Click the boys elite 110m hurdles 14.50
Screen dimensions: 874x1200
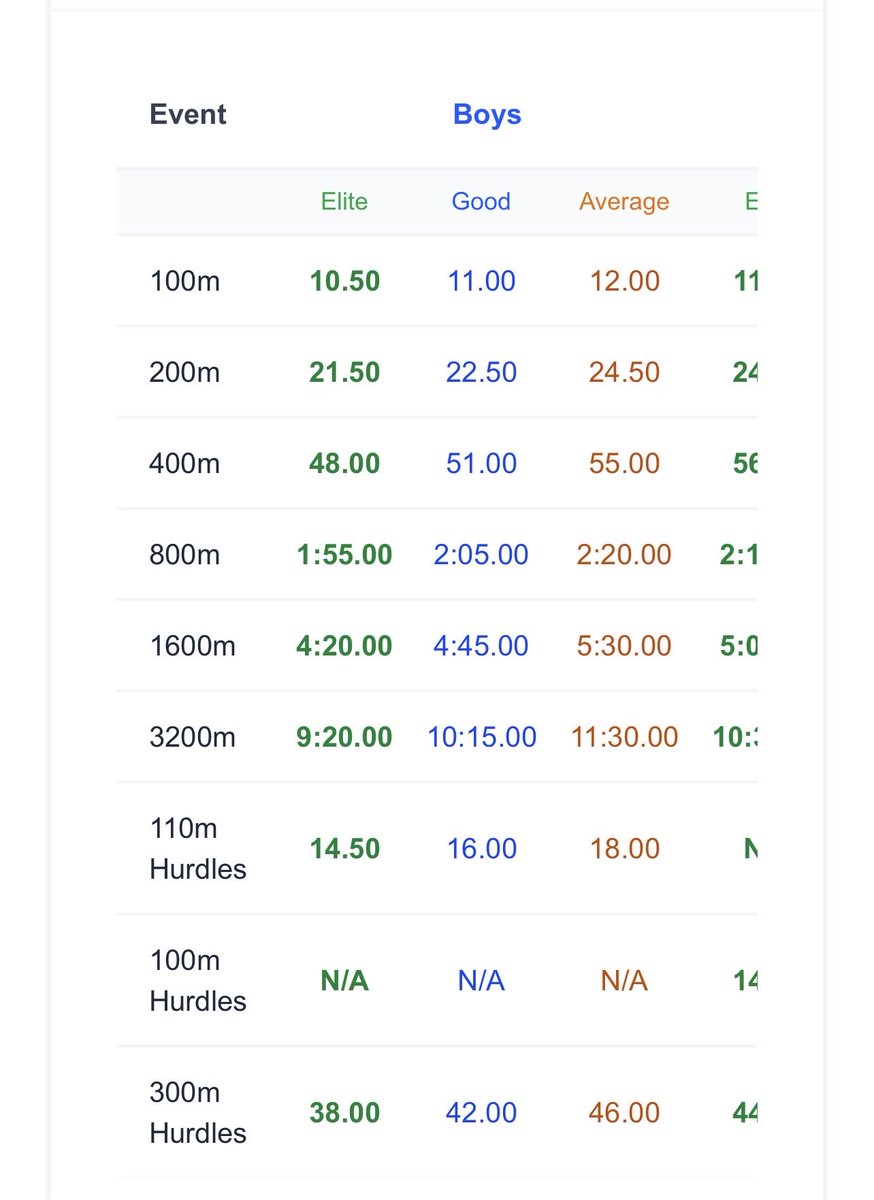pyautogui.click(x=345, y=848)
